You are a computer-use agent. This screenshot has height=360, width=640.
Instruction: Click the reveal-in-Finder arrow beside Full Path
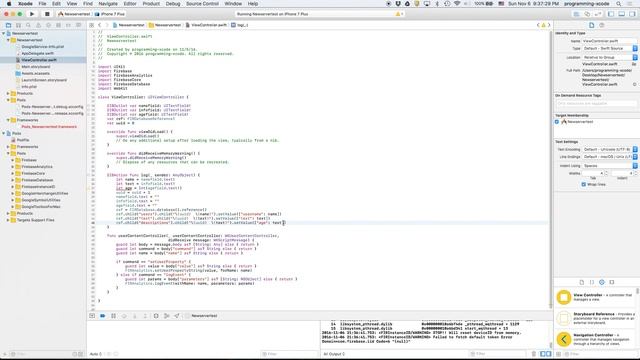point(634,84)
